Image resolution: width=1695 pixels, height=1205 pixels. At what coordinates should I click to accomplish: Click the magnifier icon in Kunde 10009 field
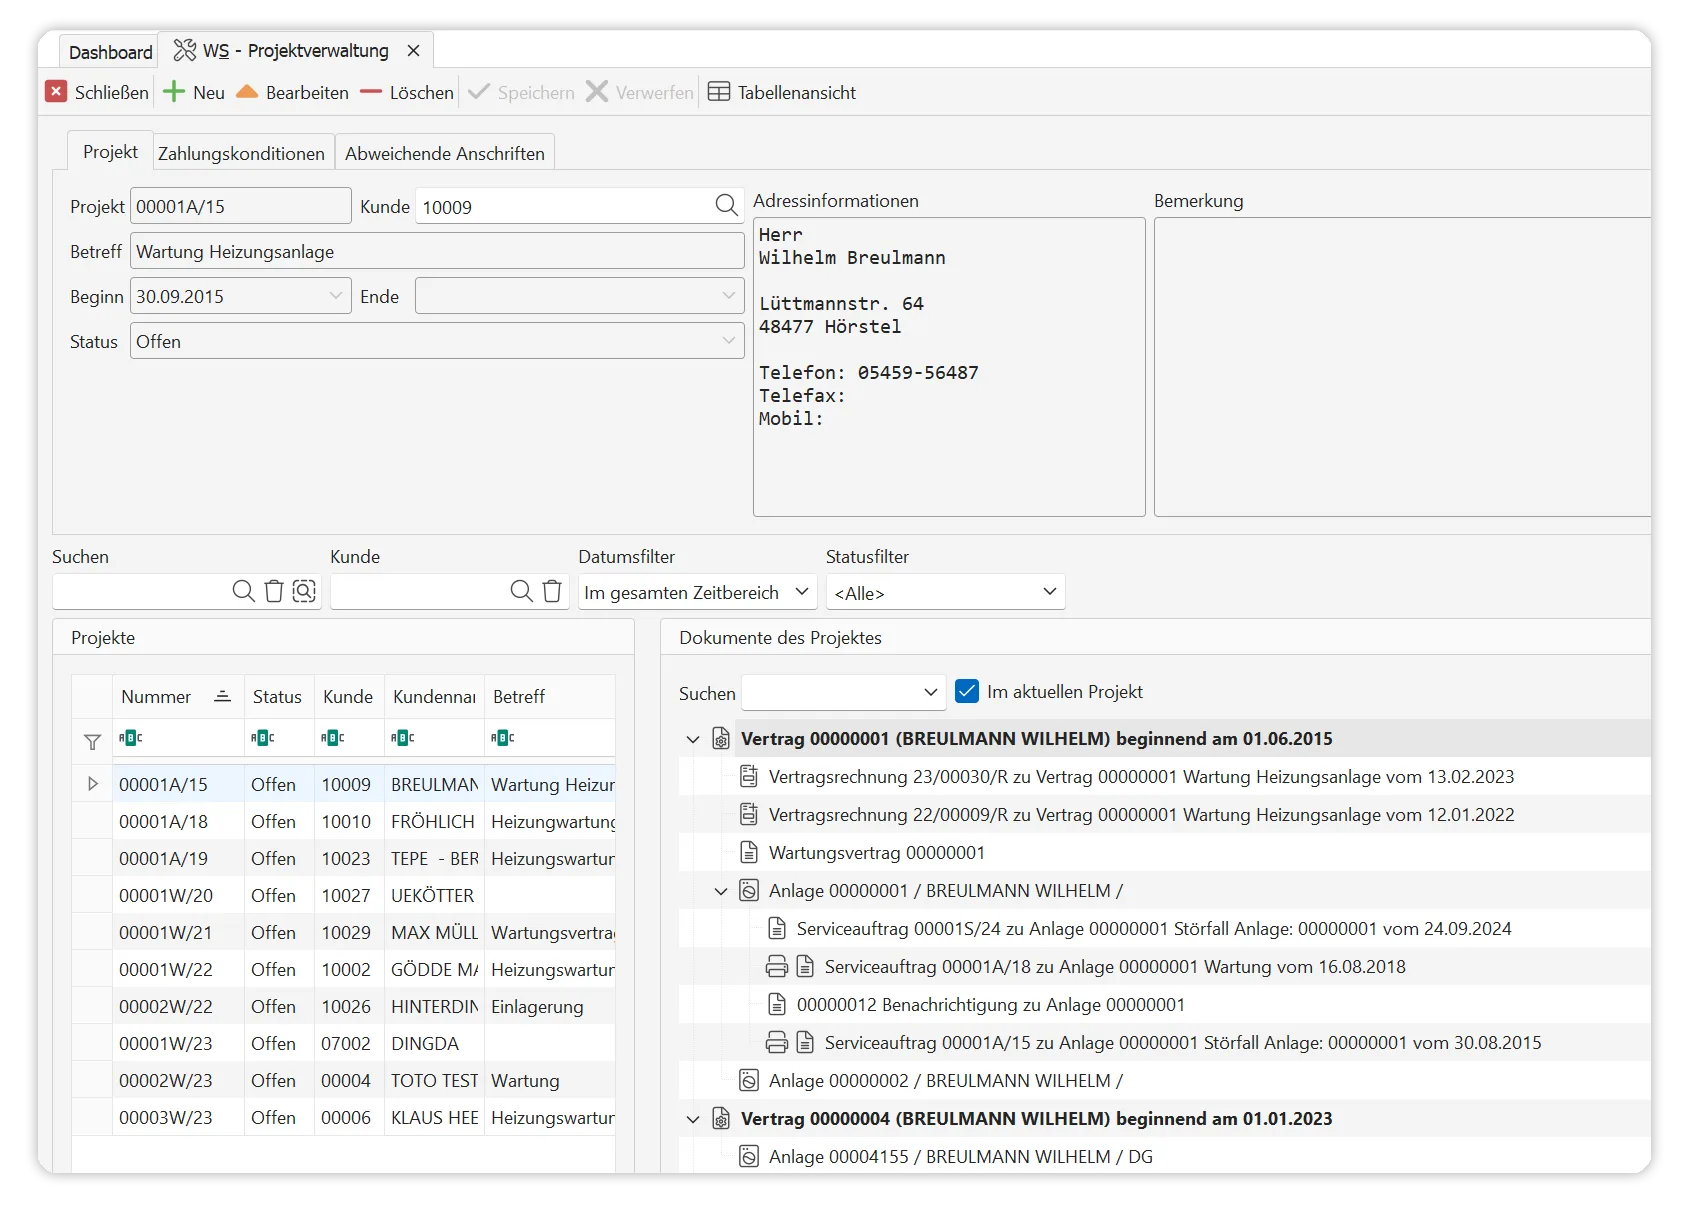726,206
